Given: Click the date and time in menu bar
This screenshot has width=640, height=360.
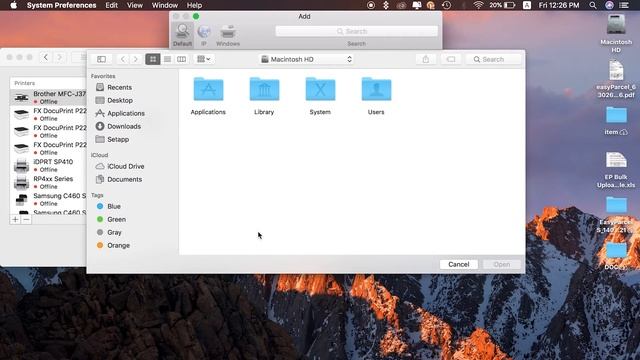Looking at the screenshot, I should click(559, 5).
